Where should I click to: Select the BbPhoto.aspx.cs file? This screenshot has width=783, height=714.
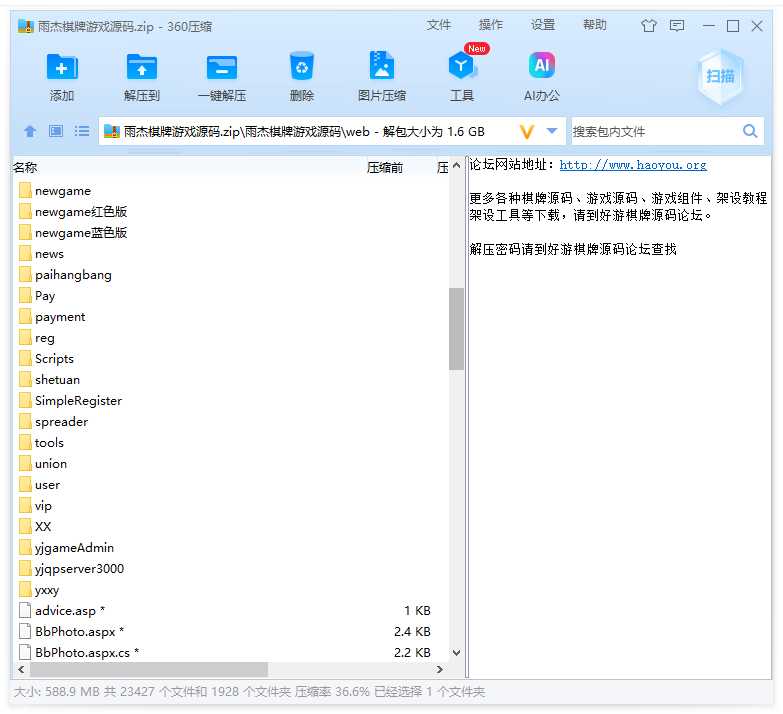[x=79, y=652]
